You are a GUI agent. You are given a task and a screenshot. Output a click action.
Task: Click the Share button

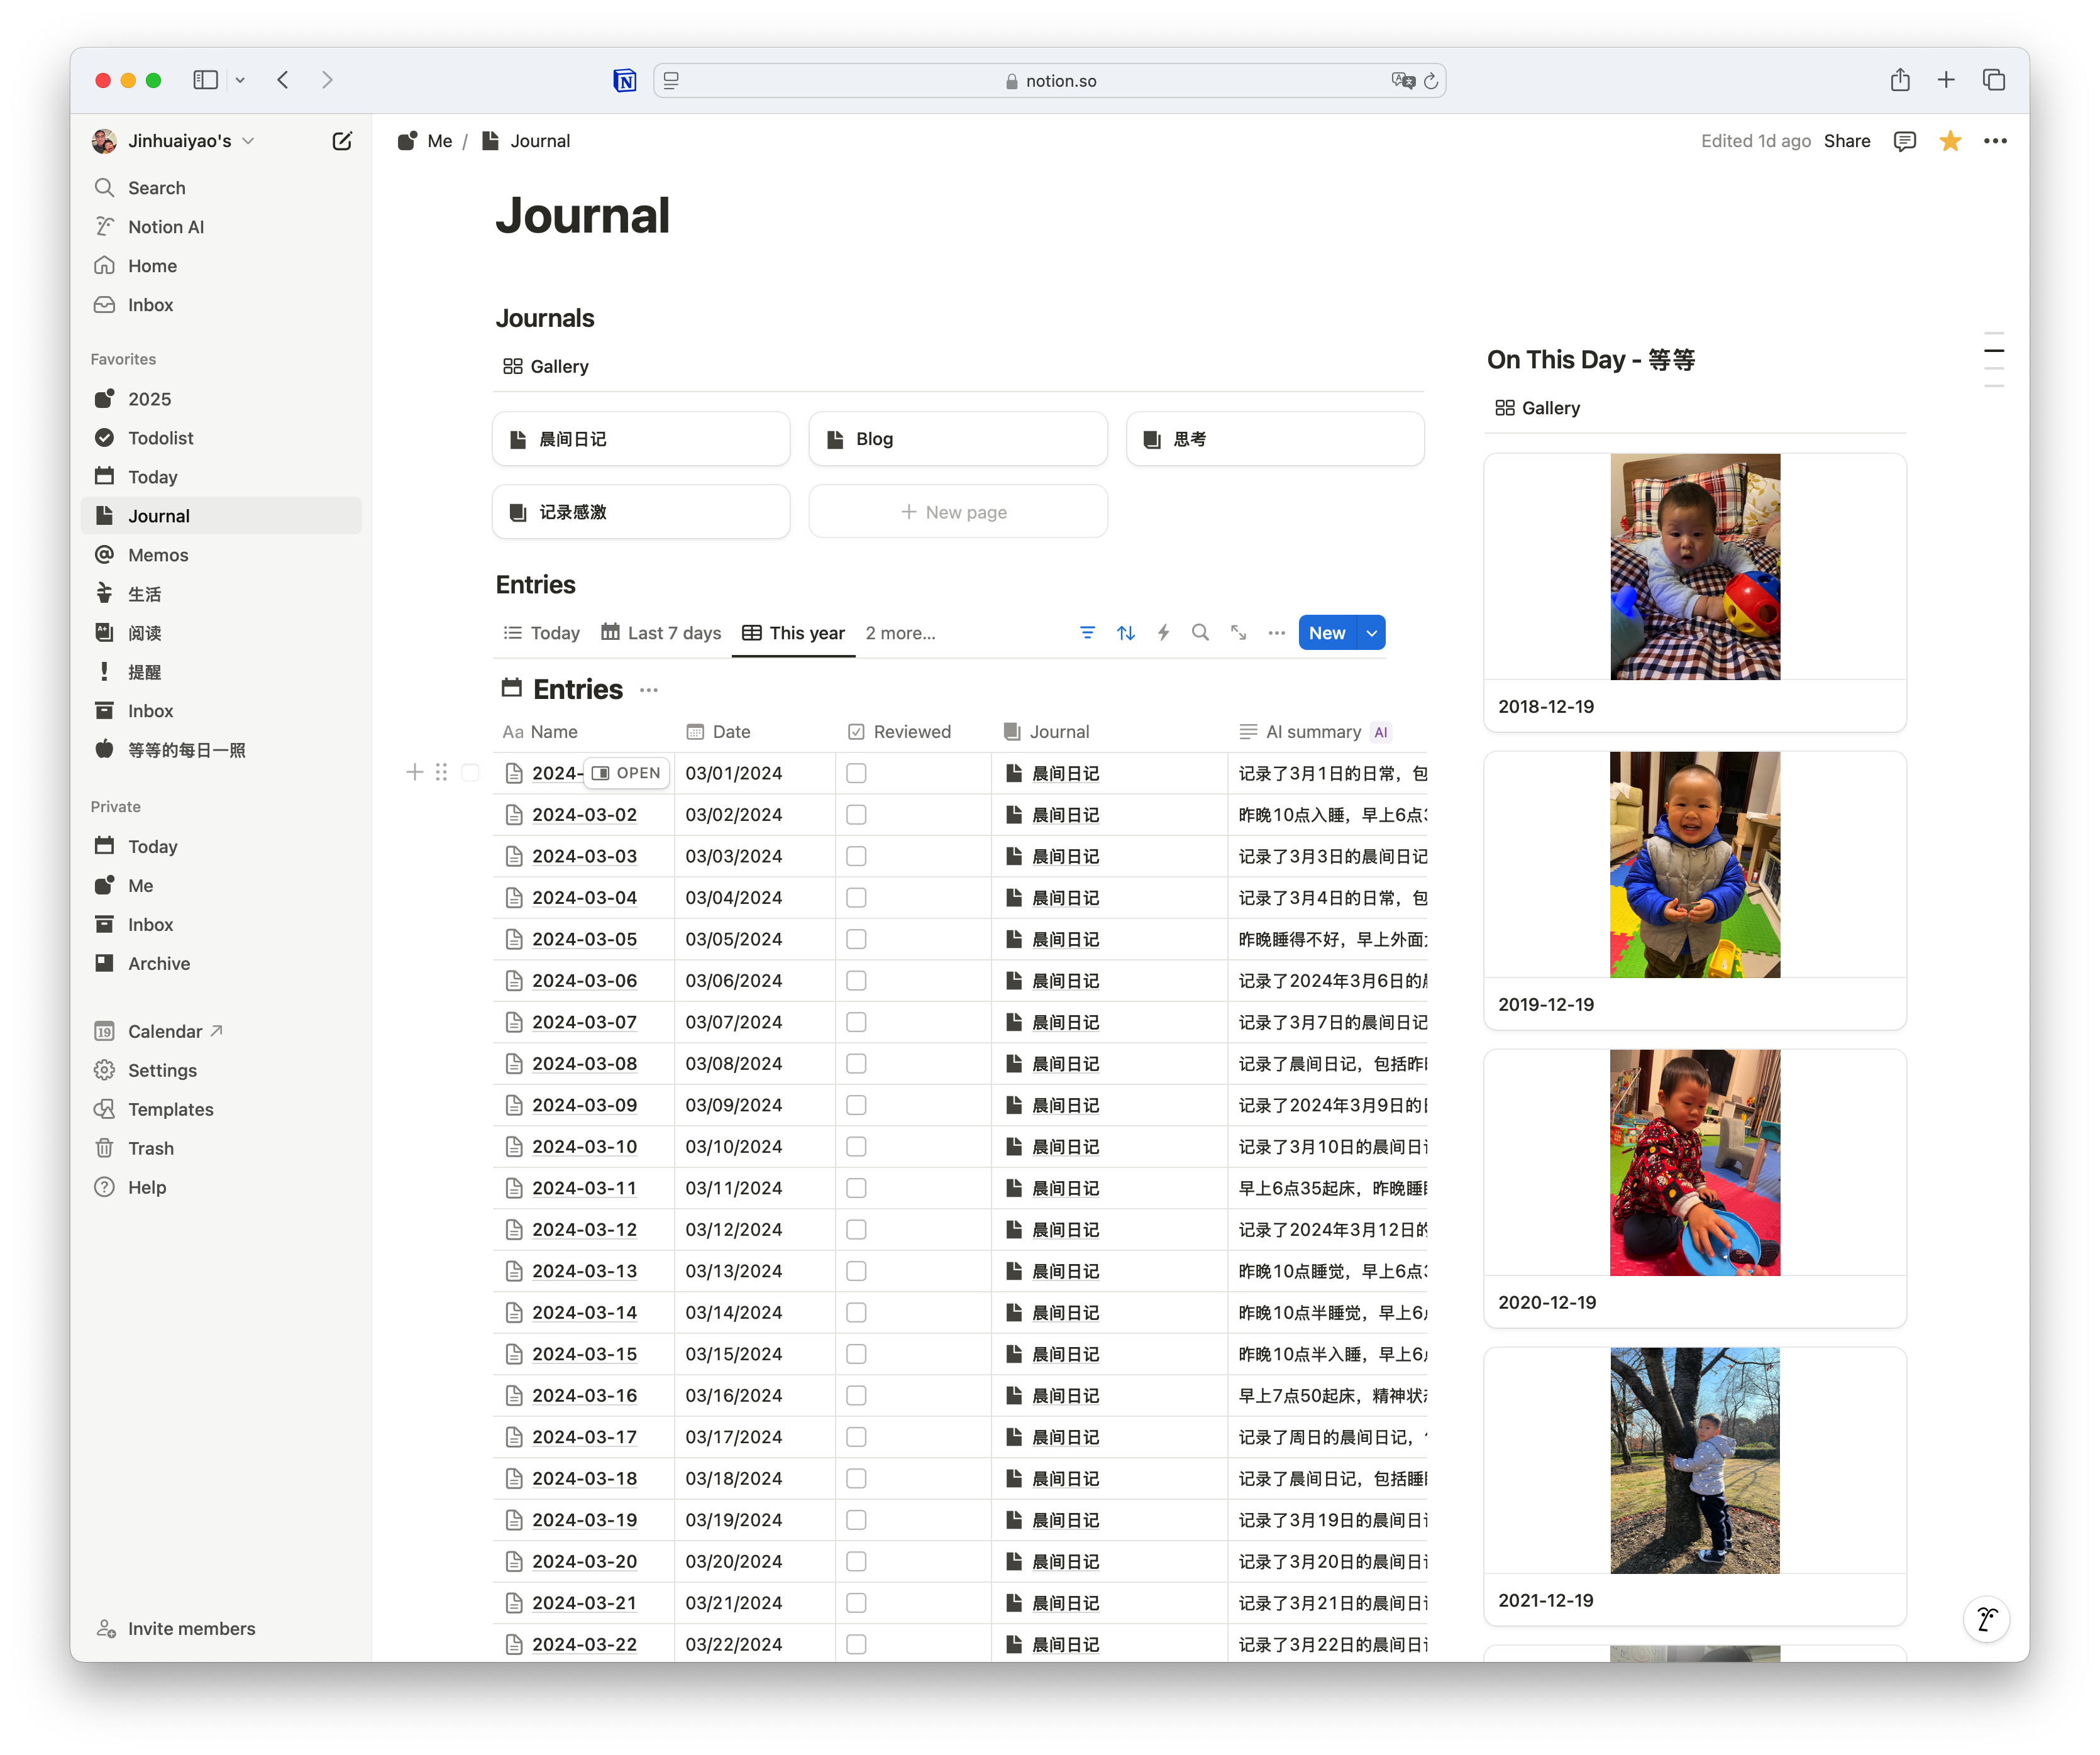pyautogui.click(x=1847, y=141)
